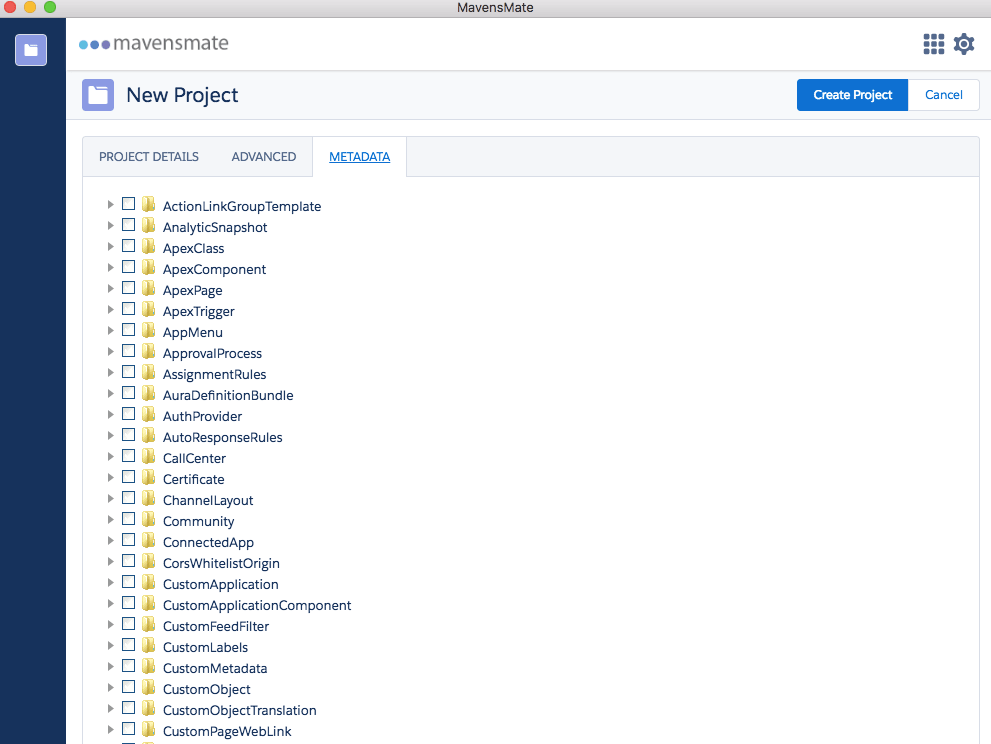Check the AuraDefinitionBundle checkbox
The height and width of the screenshot is (744, 991).
point(128,393)
